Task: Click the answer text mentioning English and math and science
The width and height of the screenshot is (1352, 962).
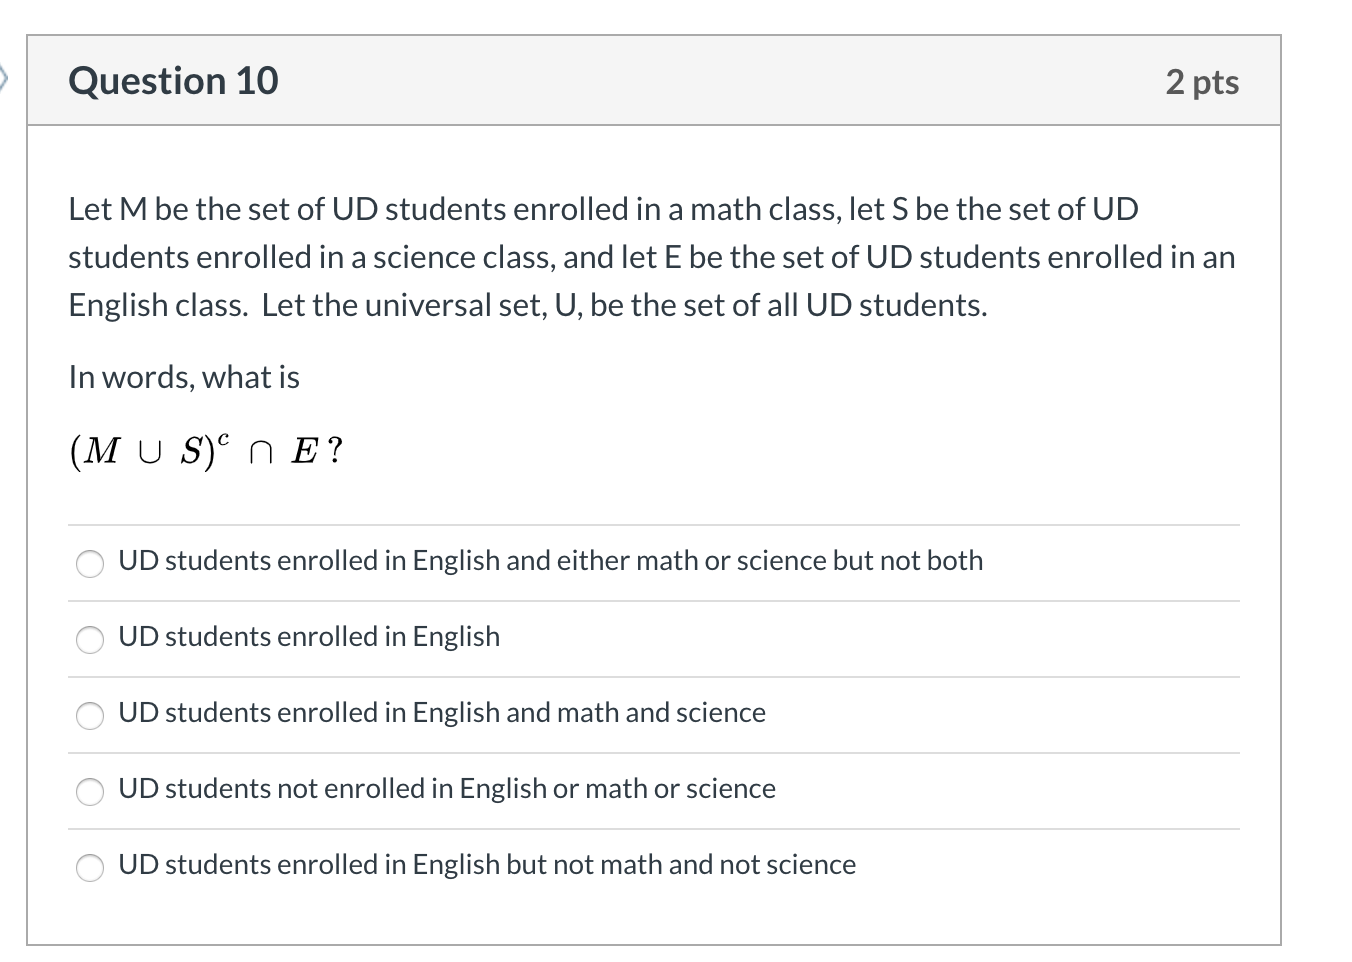Action: tap(442, 713)
